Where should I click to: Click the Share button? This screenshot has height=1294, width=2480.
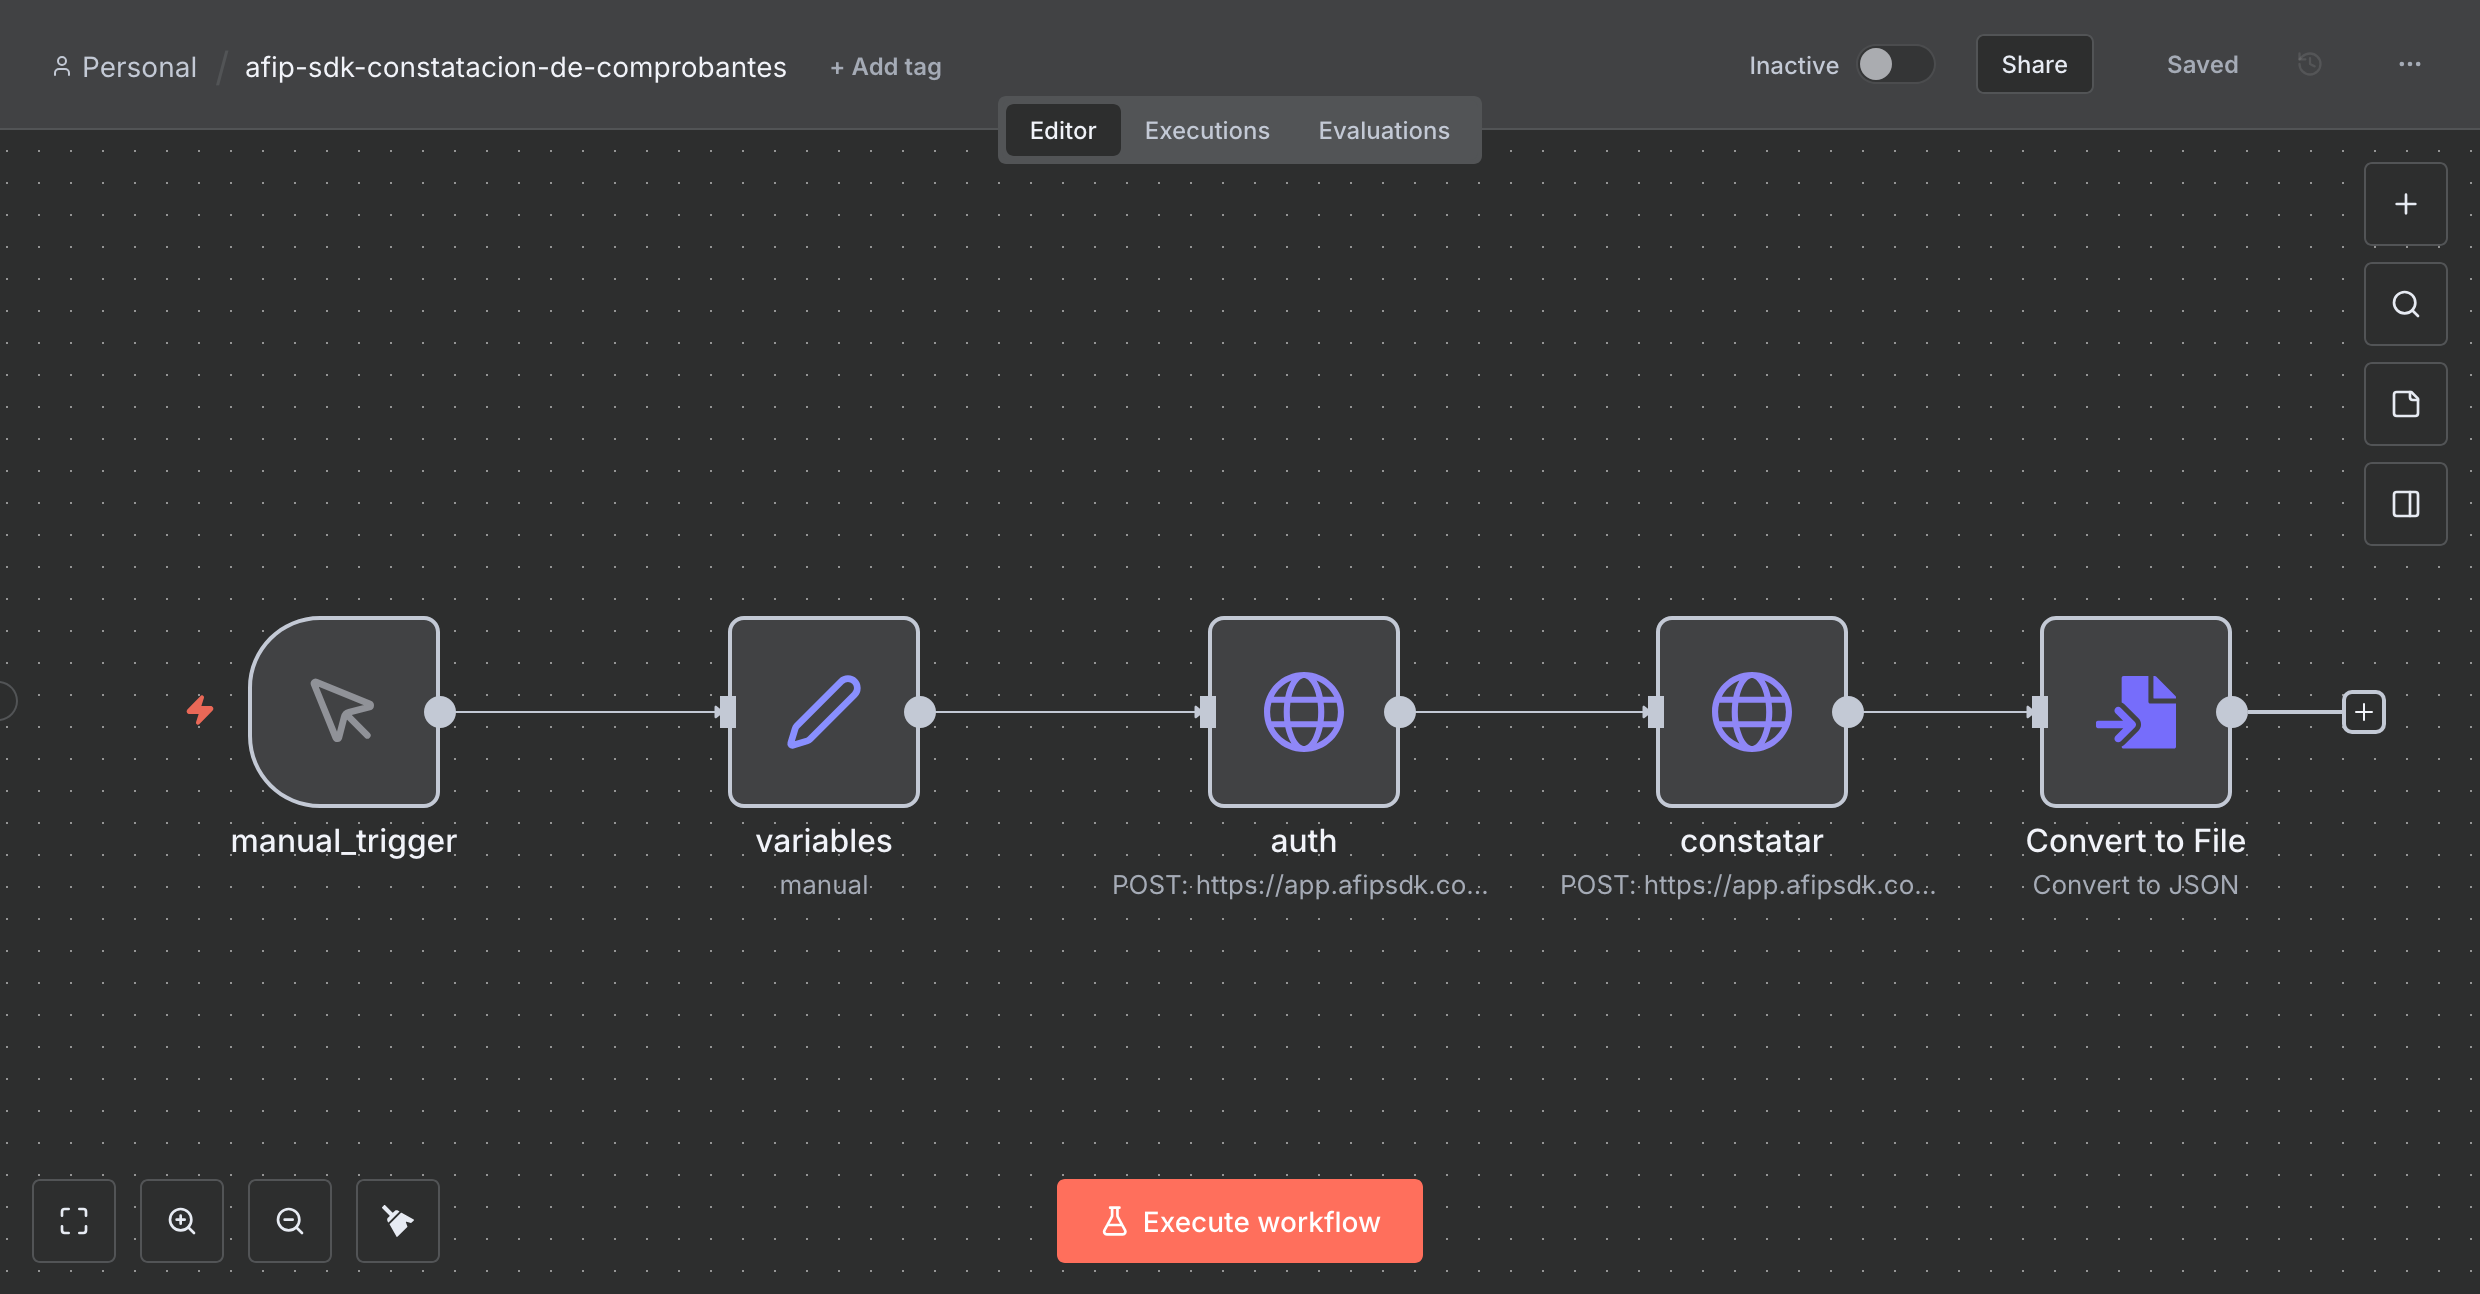coord(2034,65)
